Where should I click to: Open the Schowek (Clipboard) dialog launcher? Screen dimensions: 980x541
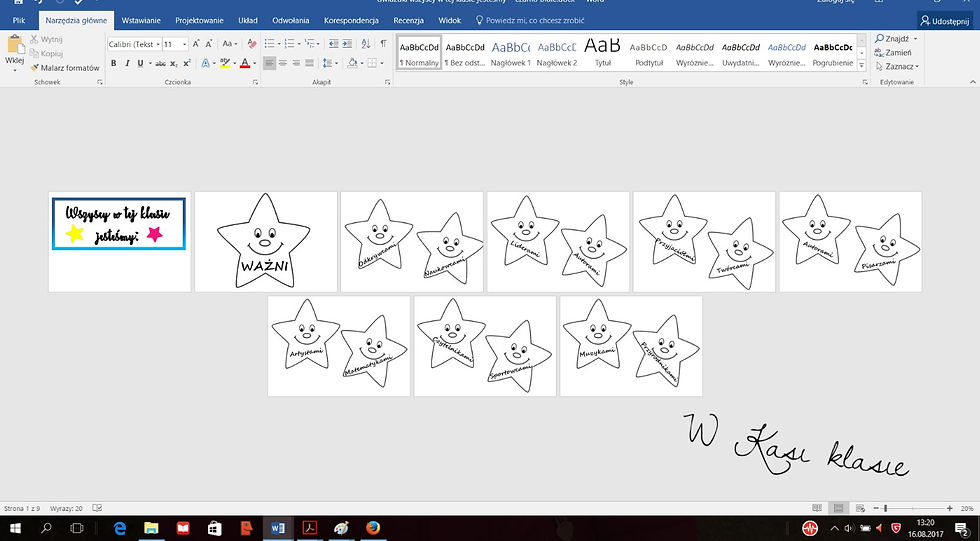tap(100, 82)
